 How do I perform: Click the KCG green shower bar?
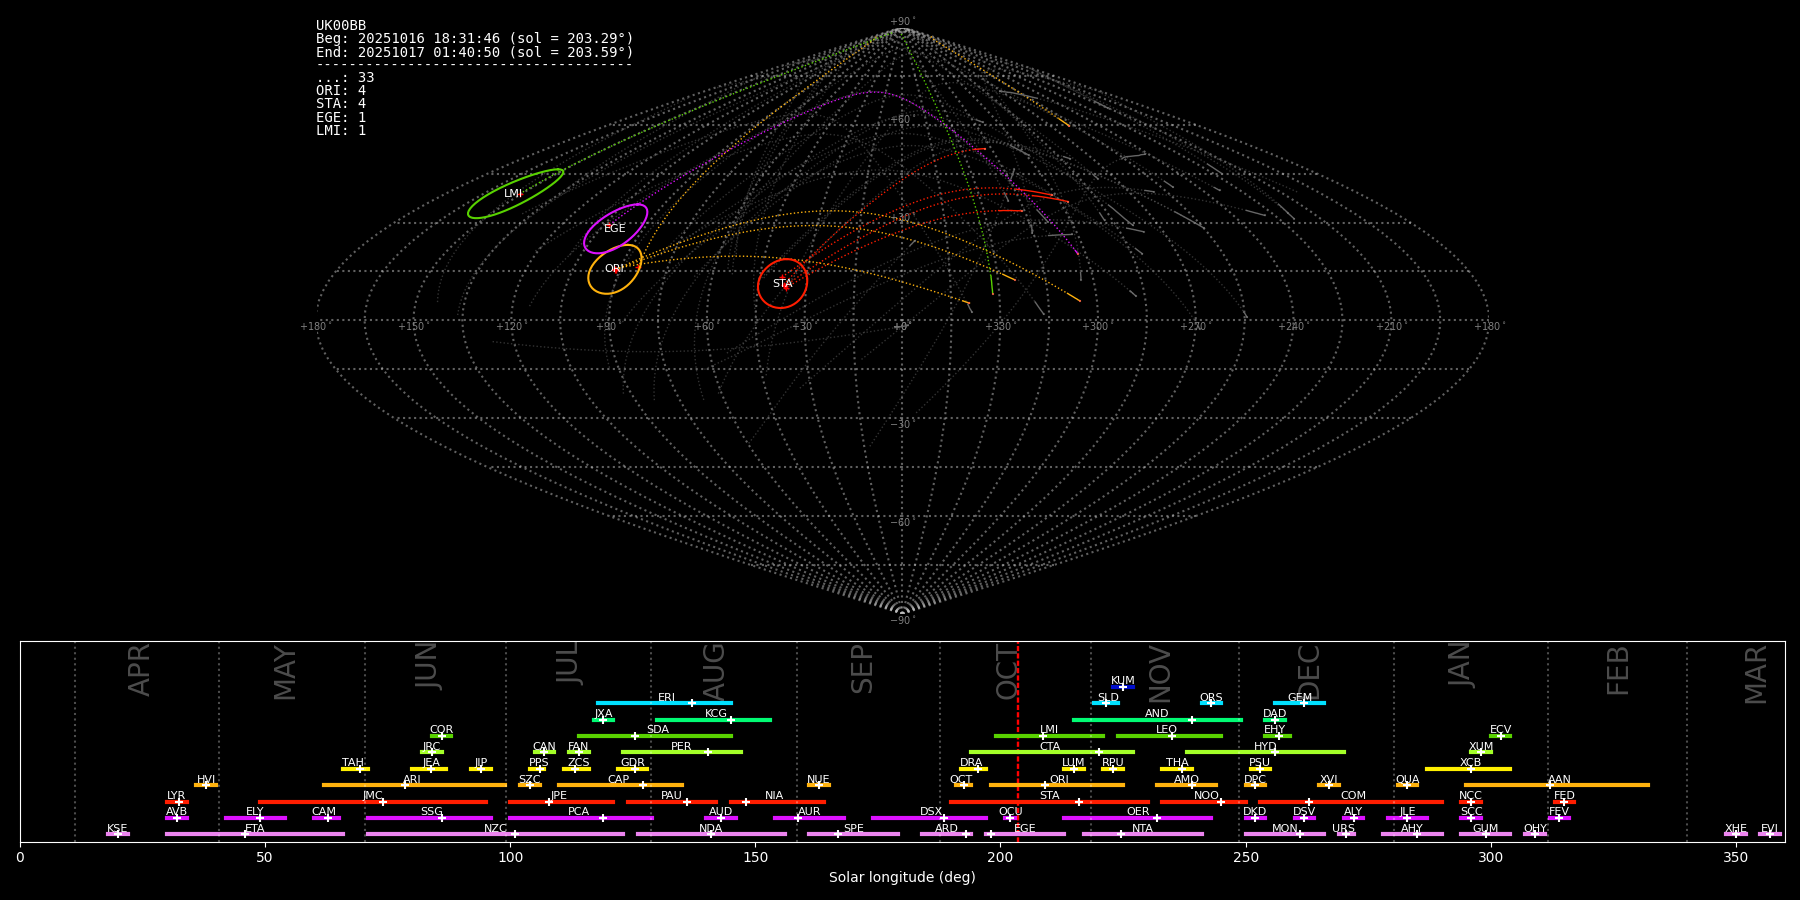[x=713, y=719]
